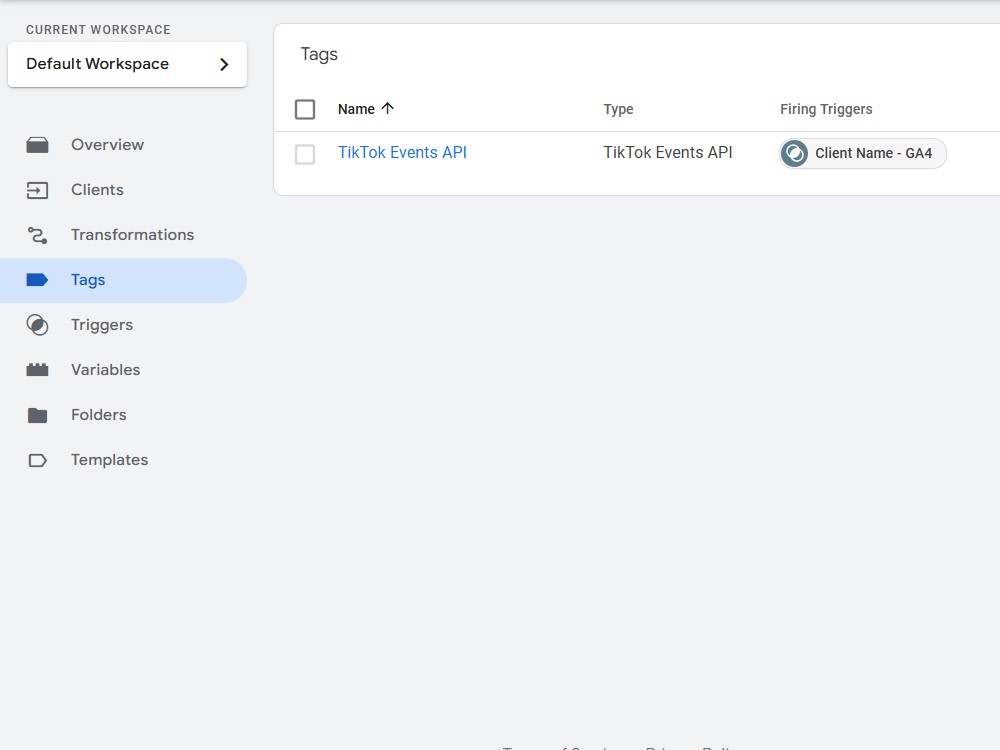Click the Overview sidebar icon

tap(37, 145)
